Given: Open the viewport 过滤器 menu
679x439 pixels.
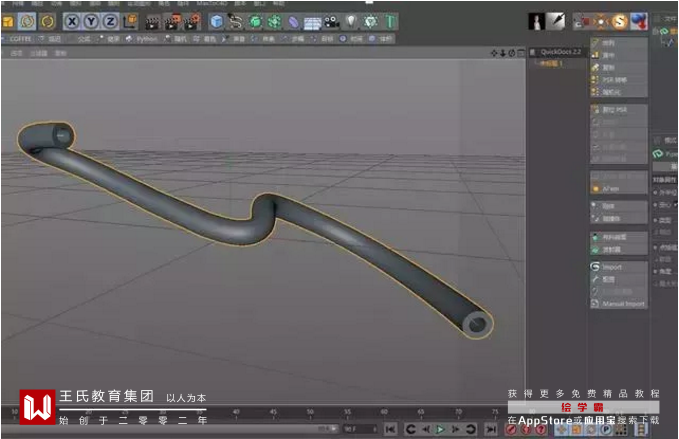Looking at the screenshot, I should tap(39, 53).
